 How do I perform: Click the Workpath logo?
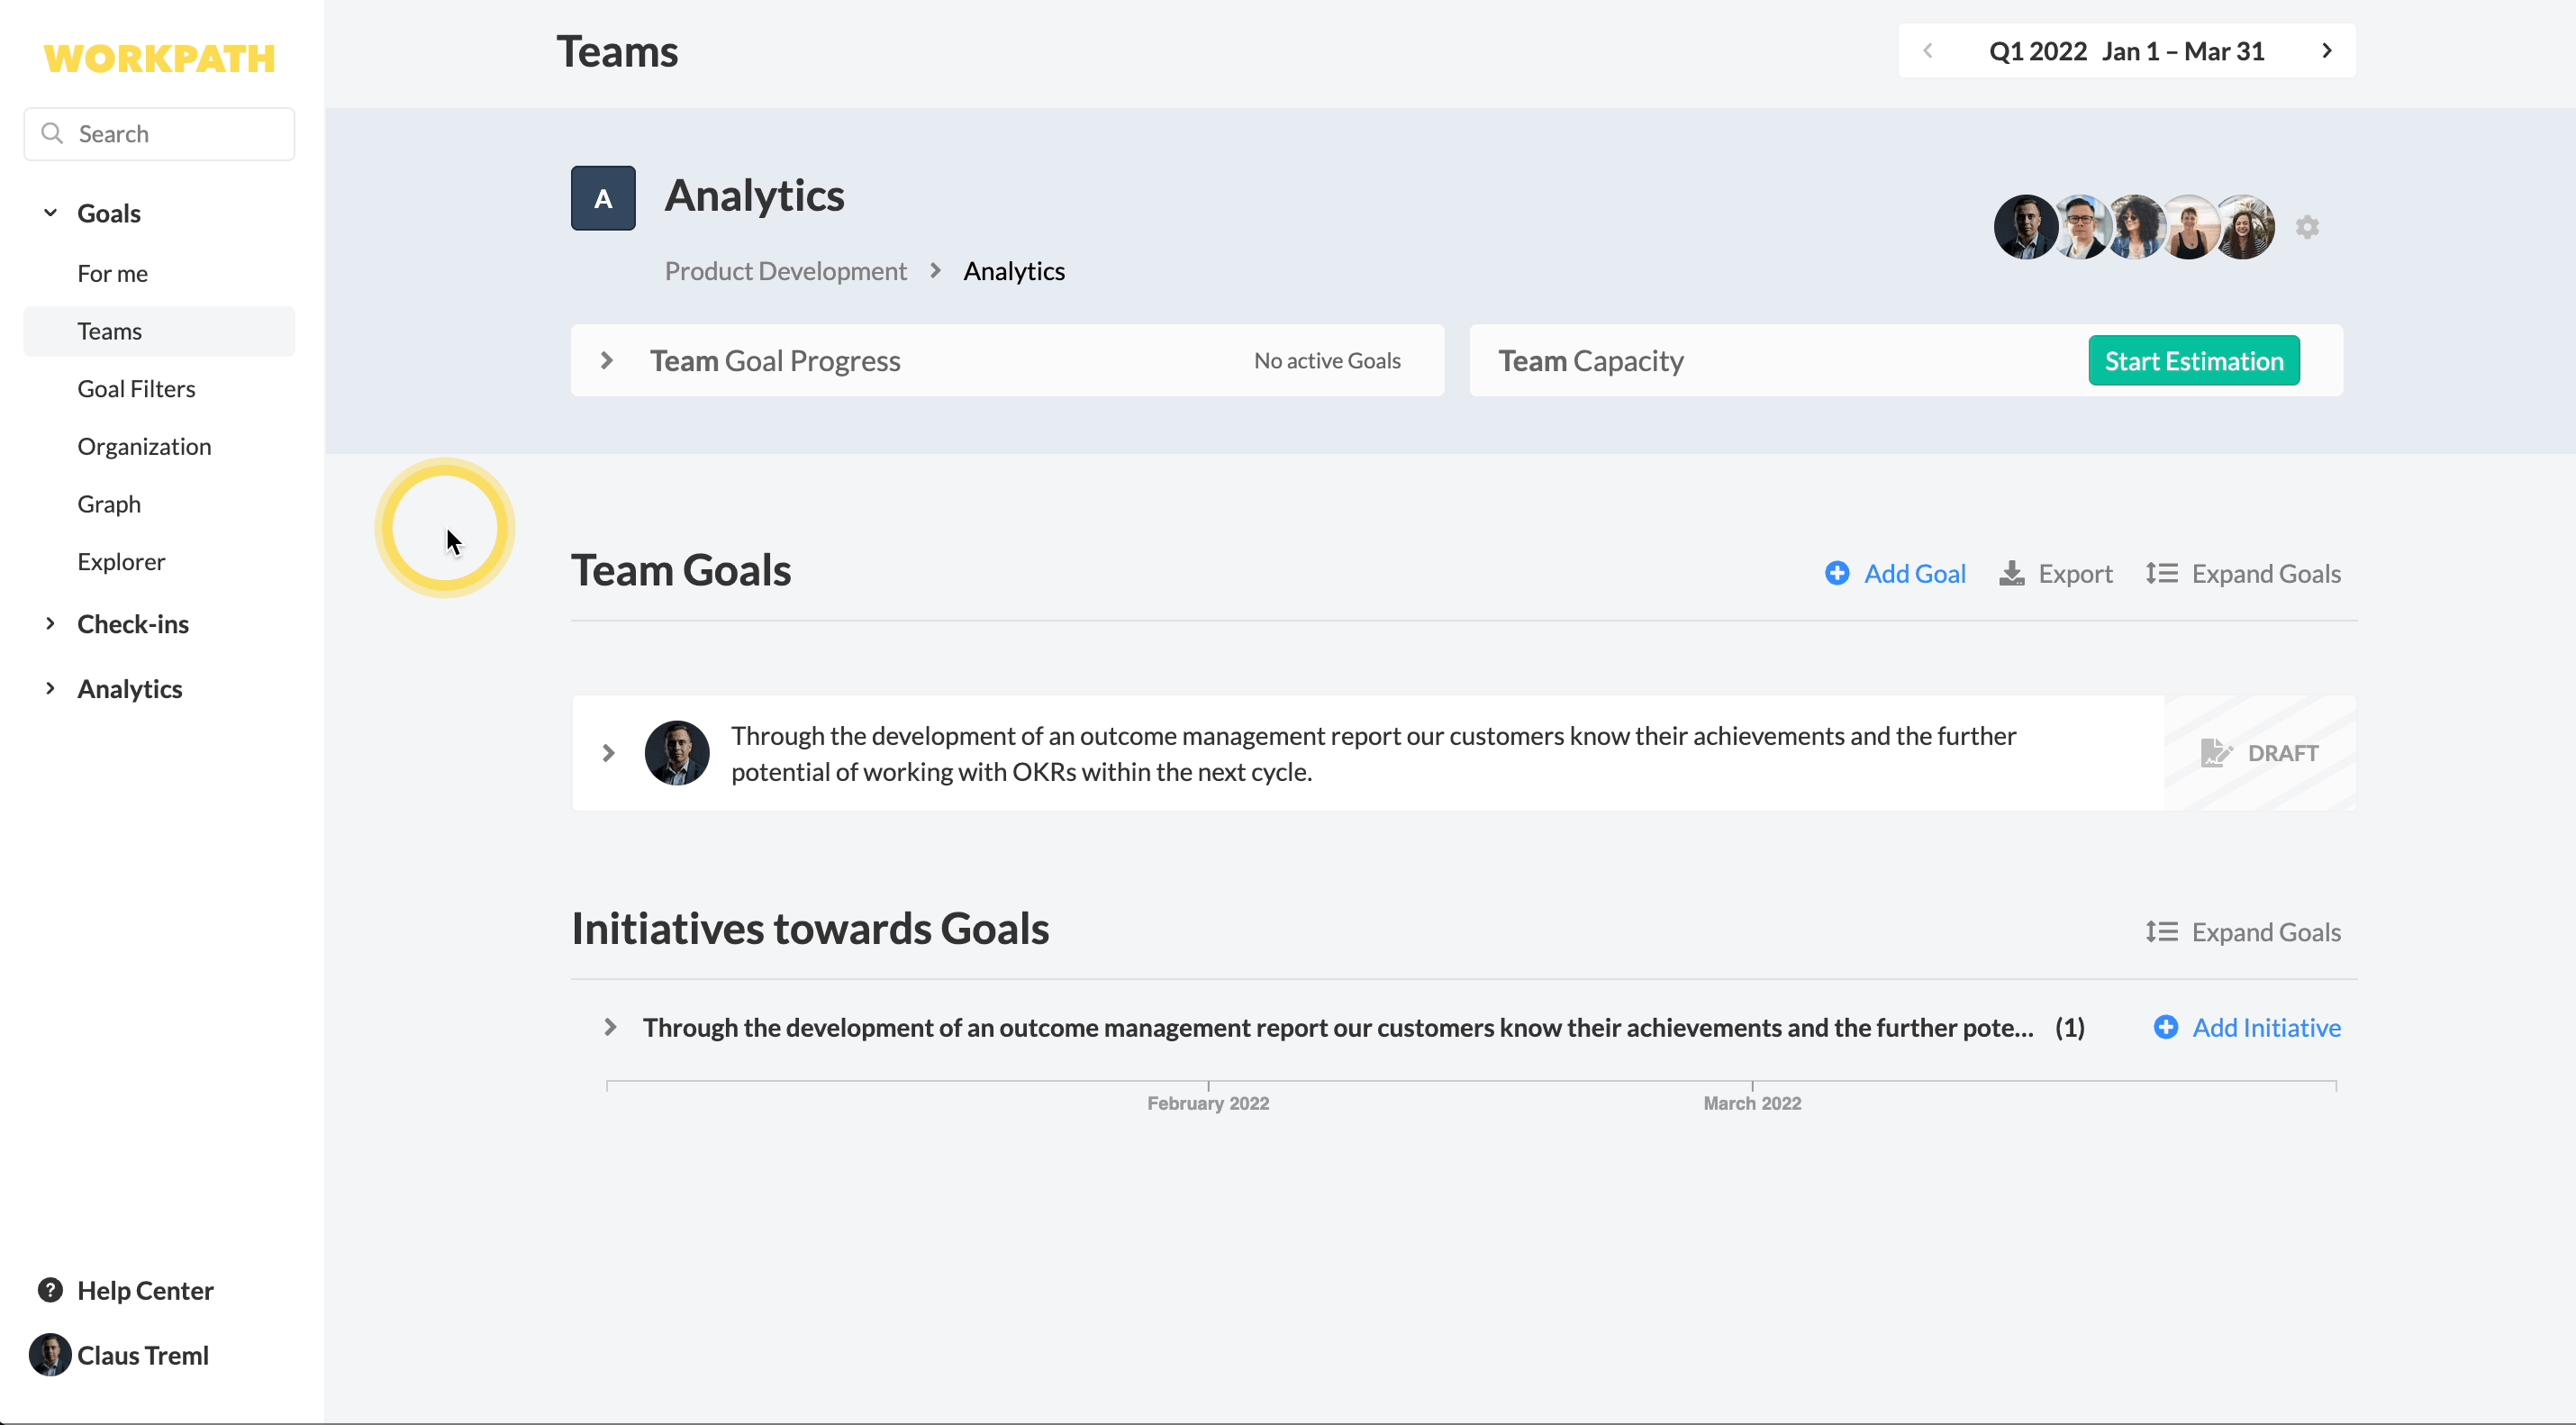click(x=159, y=58)
